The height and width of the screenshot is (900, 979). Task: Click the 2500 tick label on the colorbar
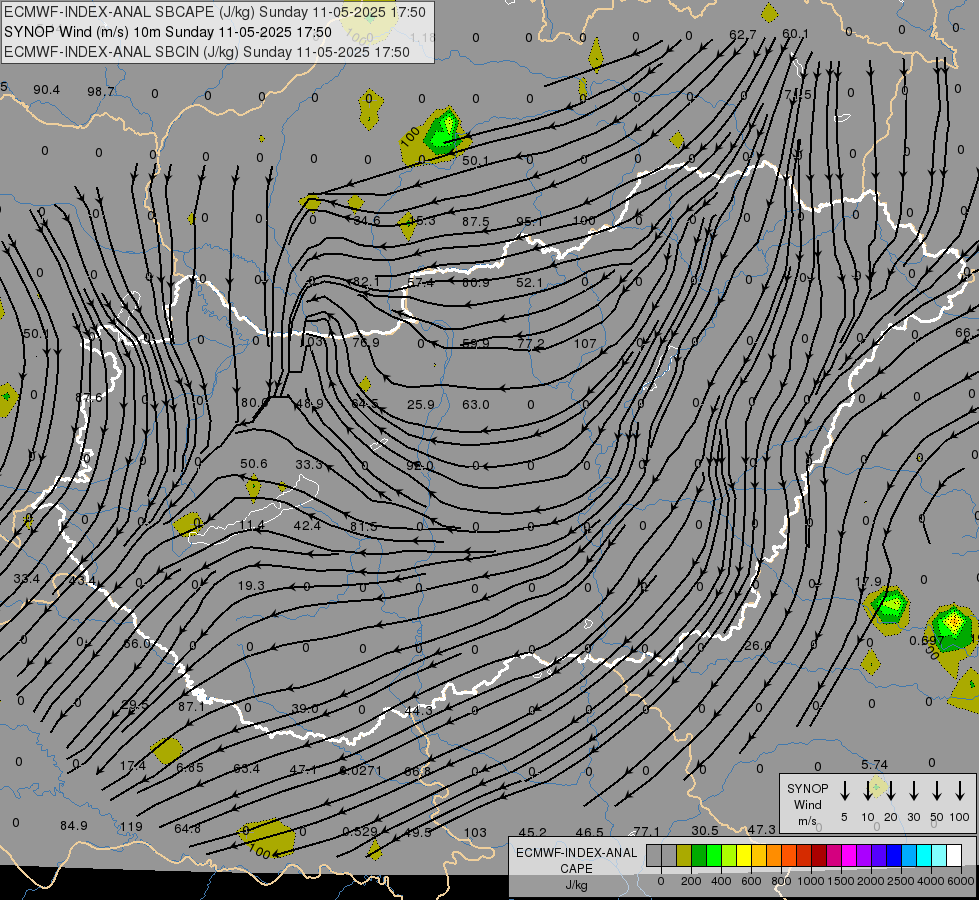tap(901, 881)
